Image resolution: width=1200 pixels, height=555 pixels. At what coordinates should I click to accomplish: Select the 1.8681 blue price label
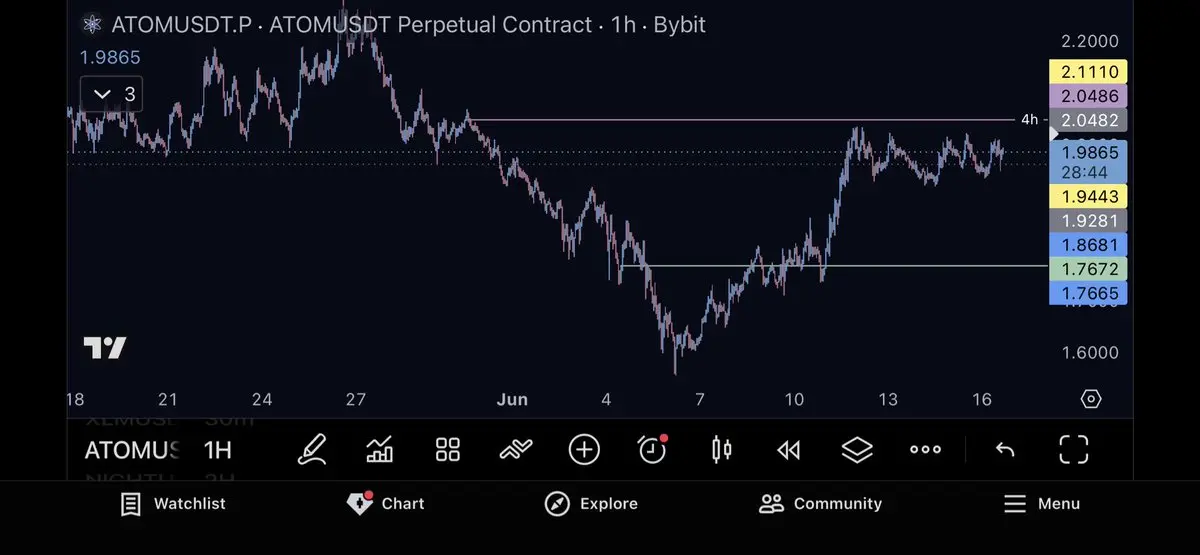(1088, 244)
